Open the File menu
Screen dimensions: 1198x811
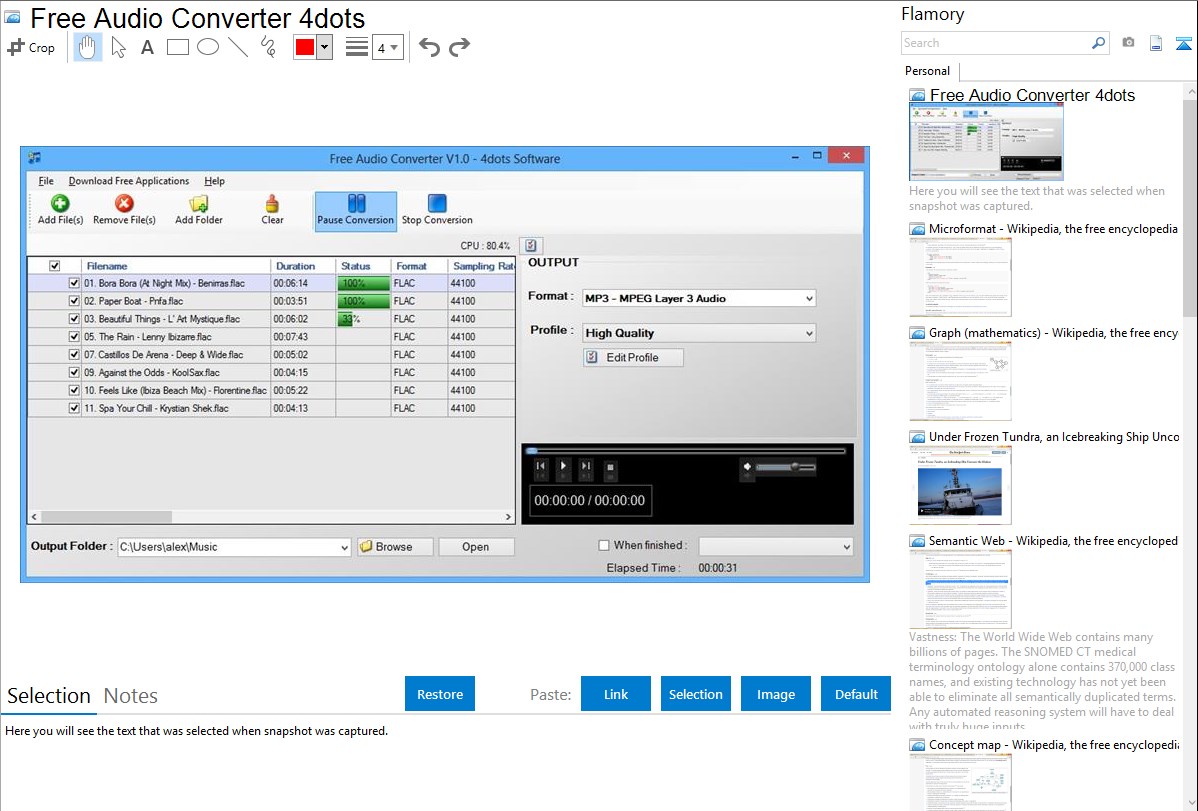46,181
